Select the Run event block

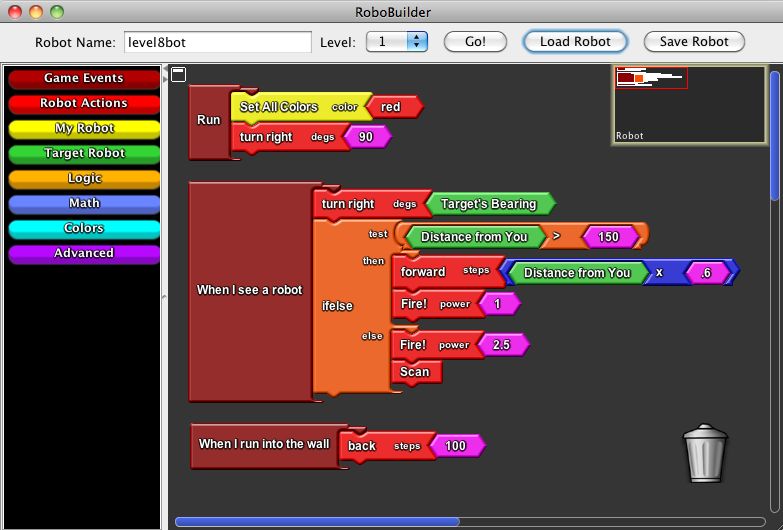coord(208,120)
